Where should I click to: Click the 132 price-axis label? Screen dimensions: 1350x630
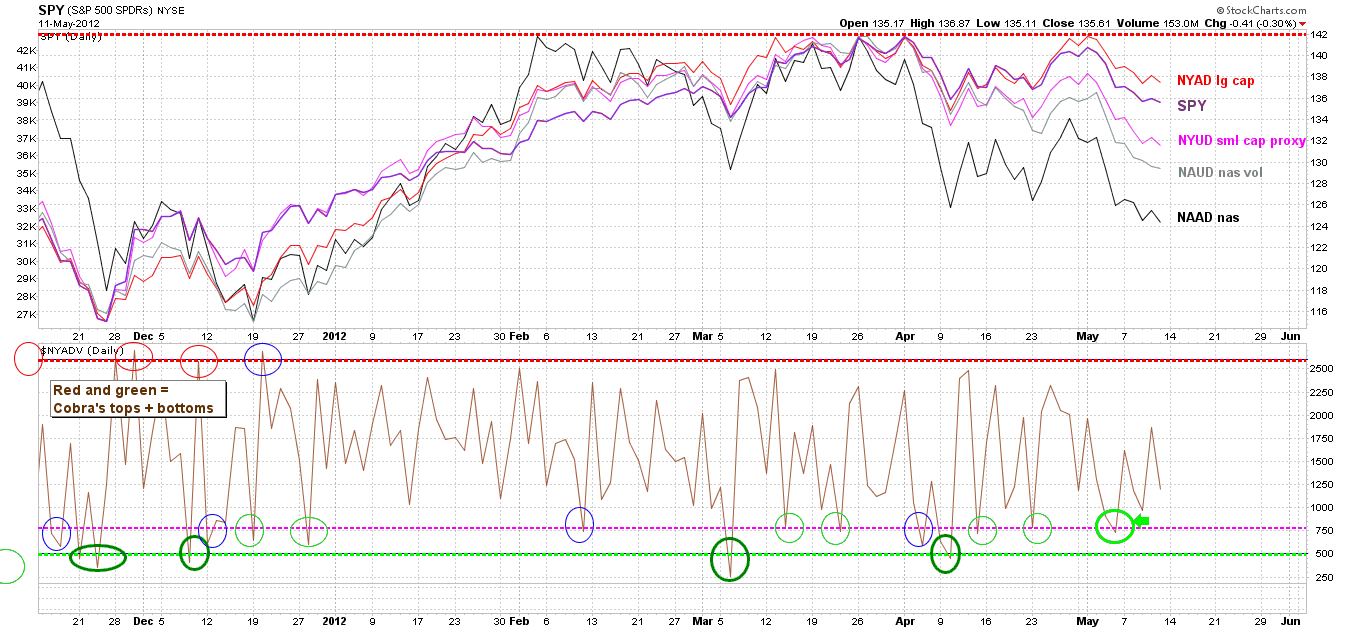tap(1318, 141)
